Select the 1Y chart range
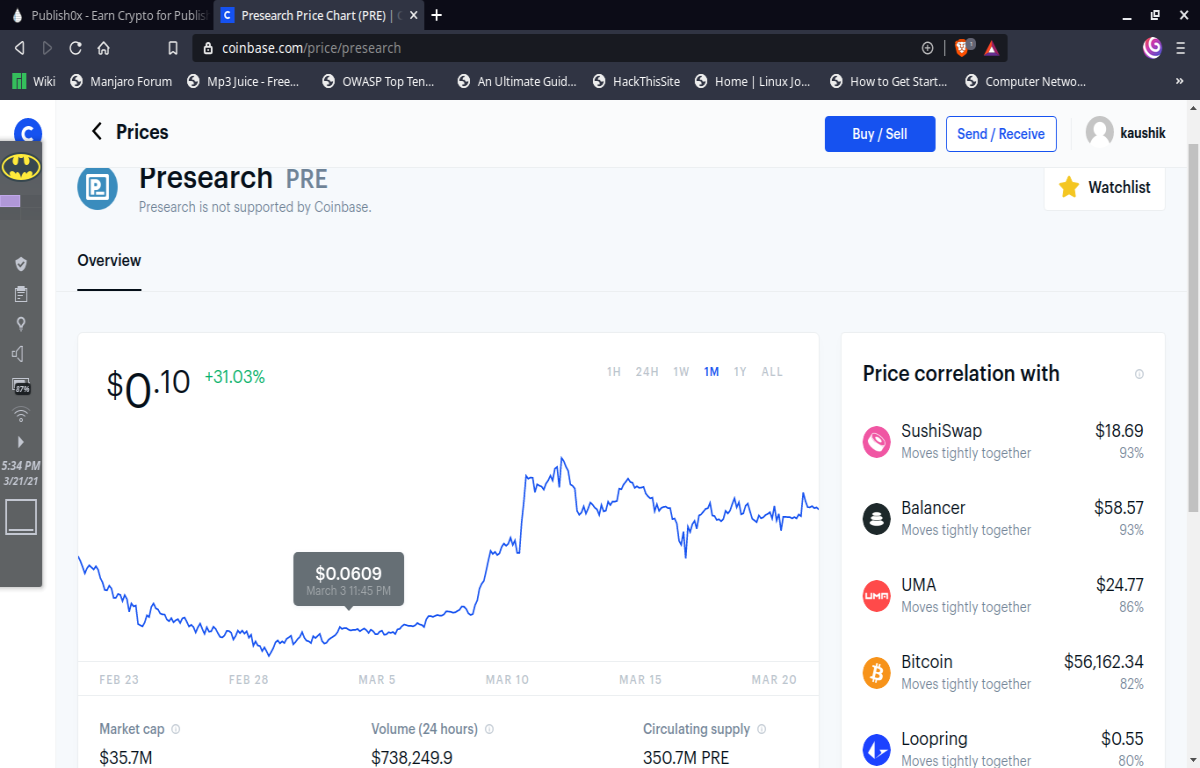Screen dimensions: 1200x768 [x=740, y=372]
